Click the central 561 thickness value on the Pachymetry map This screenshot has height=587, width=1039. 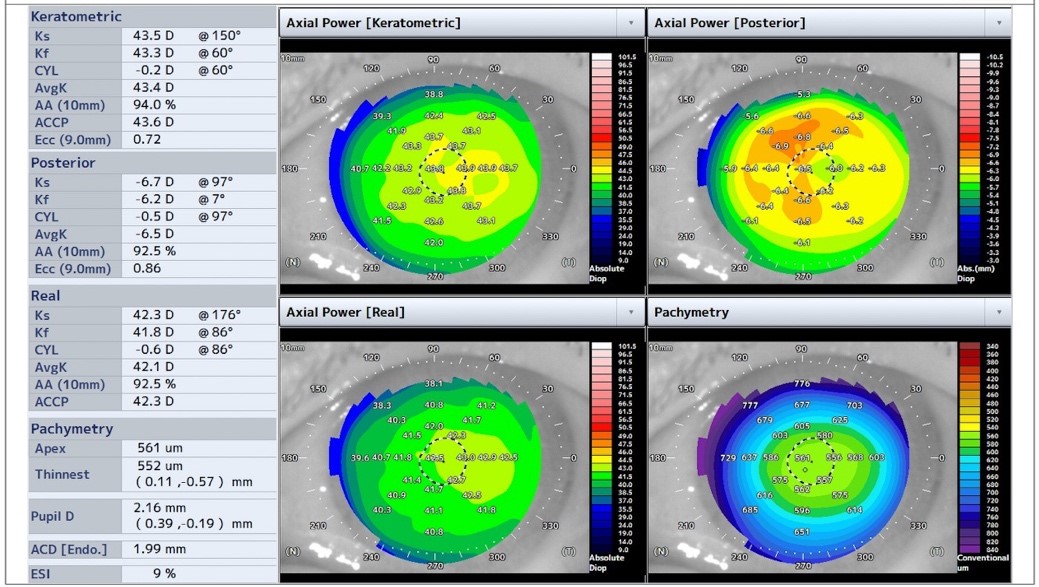pos(802,458)
